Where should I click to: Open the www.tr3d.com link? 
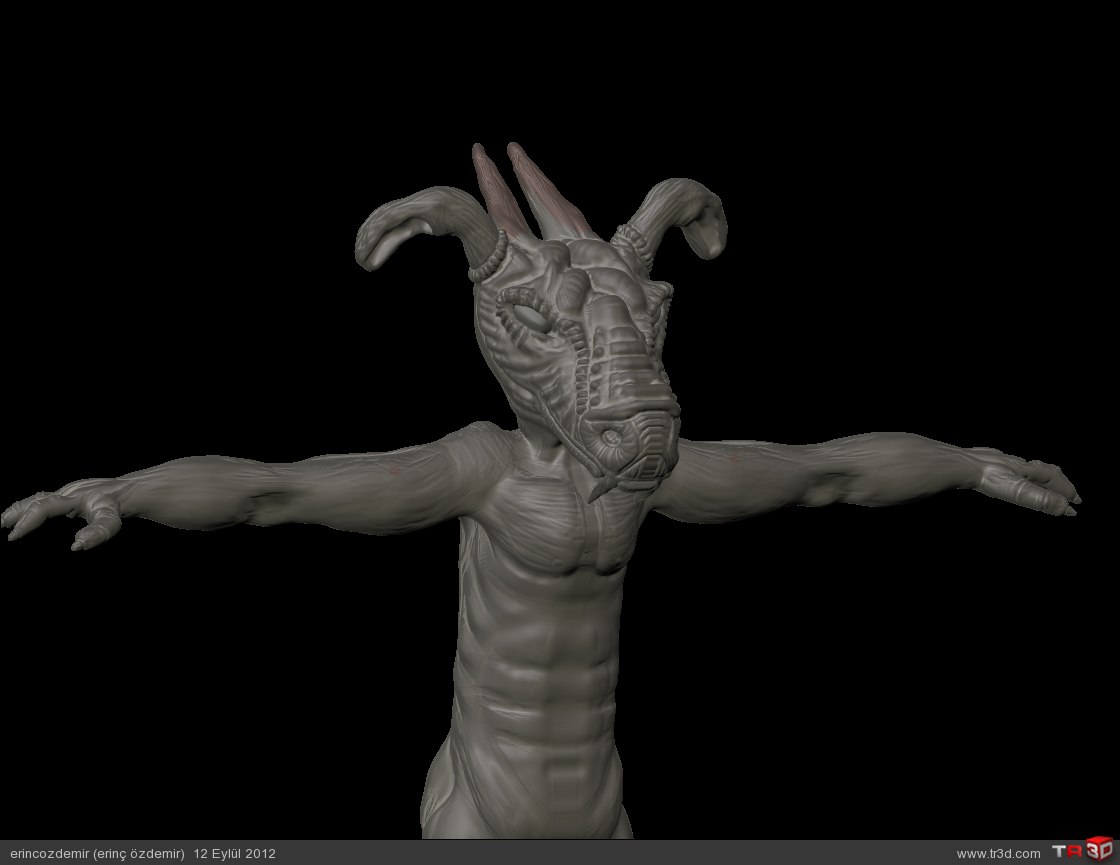point(998,854)
